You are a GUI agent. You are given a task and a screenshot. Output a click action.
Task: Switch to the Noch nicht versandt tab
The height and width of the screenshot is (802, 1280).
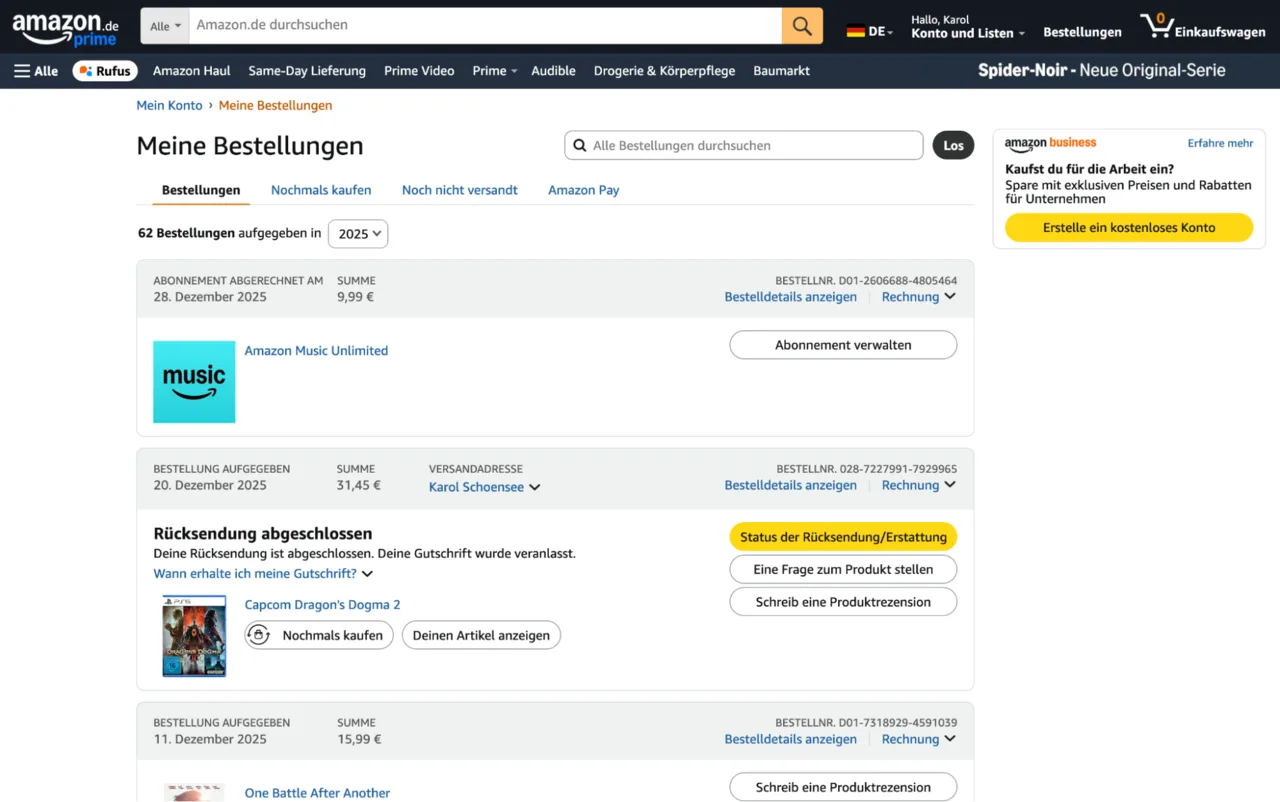(460, 190)
